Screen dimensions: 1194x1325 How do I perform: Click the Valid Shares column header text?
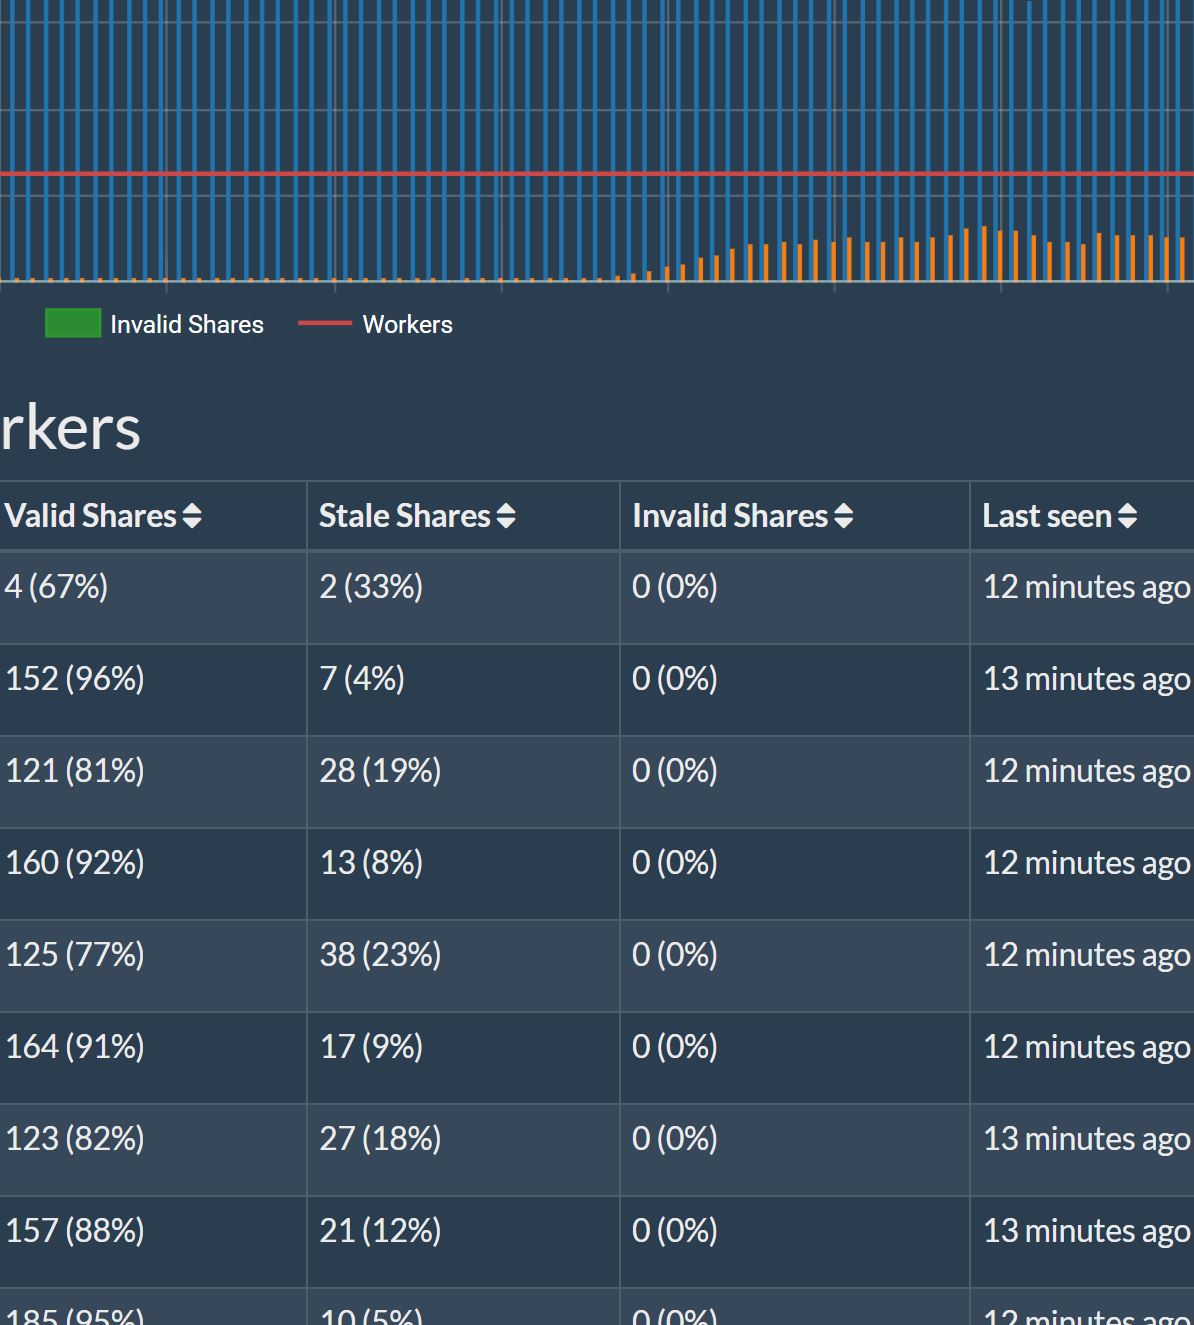91,516
